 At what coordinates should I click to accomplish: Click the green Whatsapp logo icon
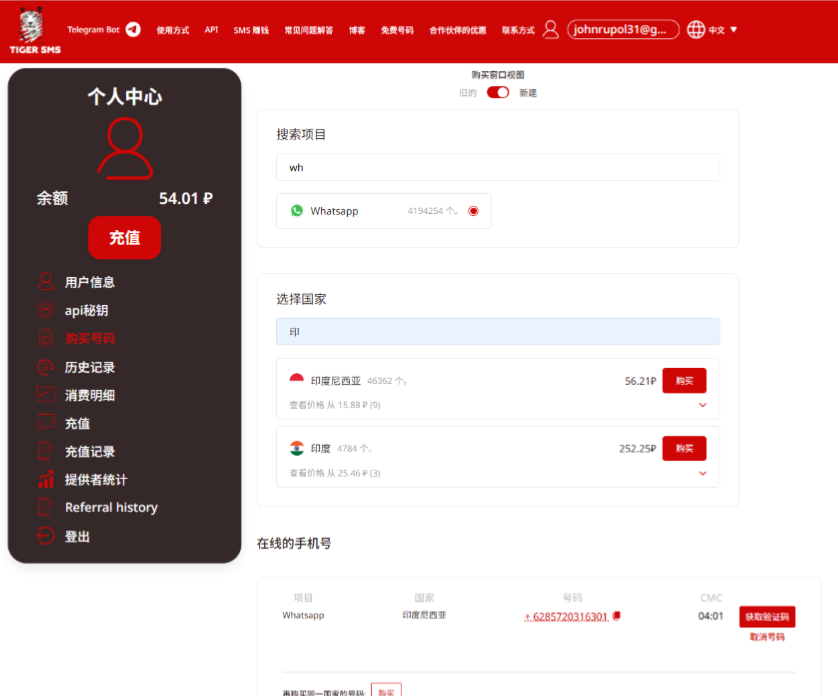[297, 211]
